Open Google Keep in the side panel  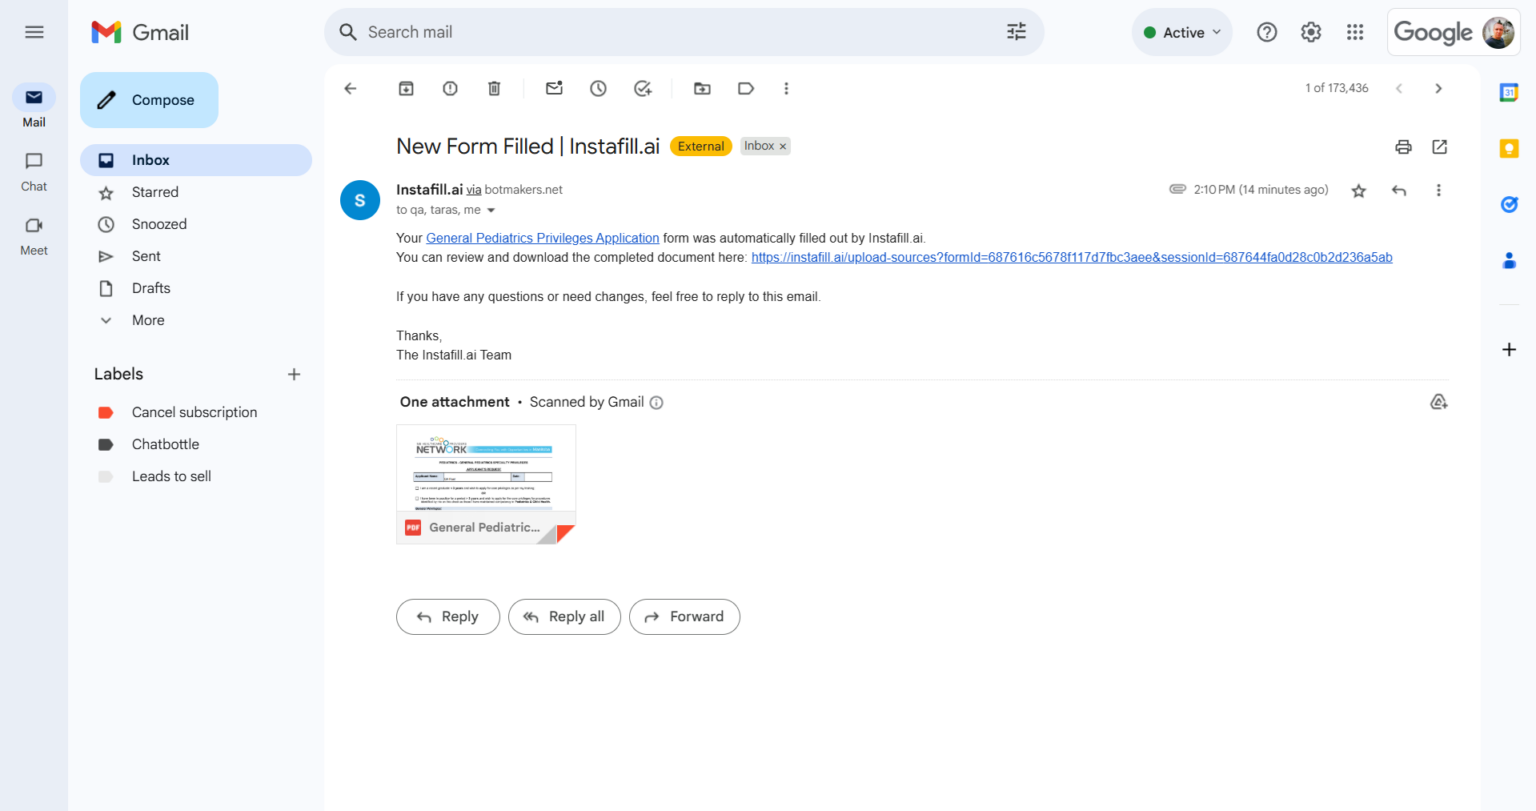[x=1510, y=148]
